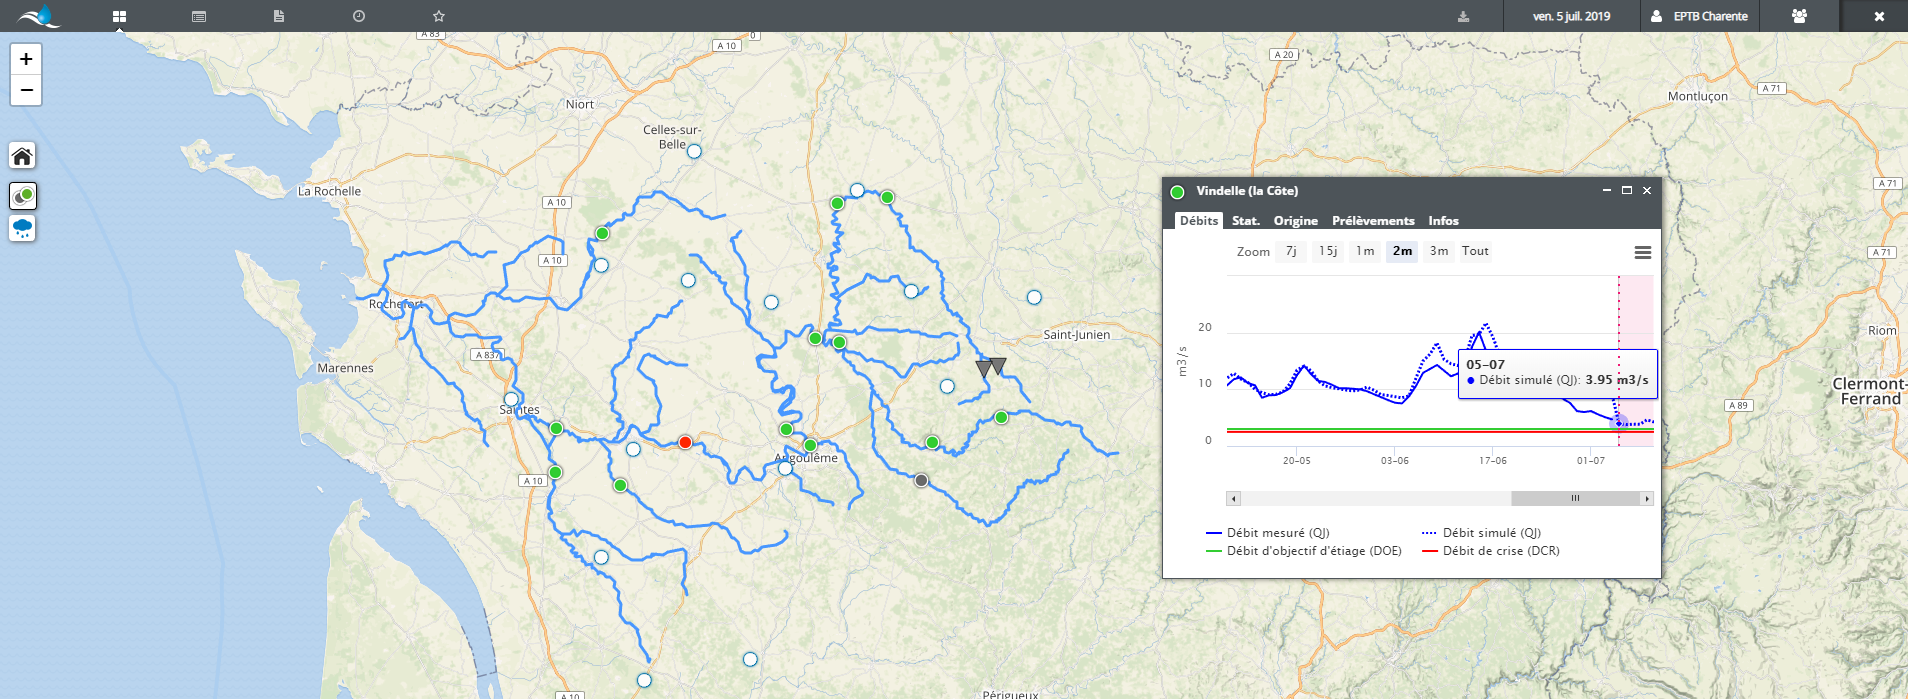Switch to the Origine tab

1295,221
